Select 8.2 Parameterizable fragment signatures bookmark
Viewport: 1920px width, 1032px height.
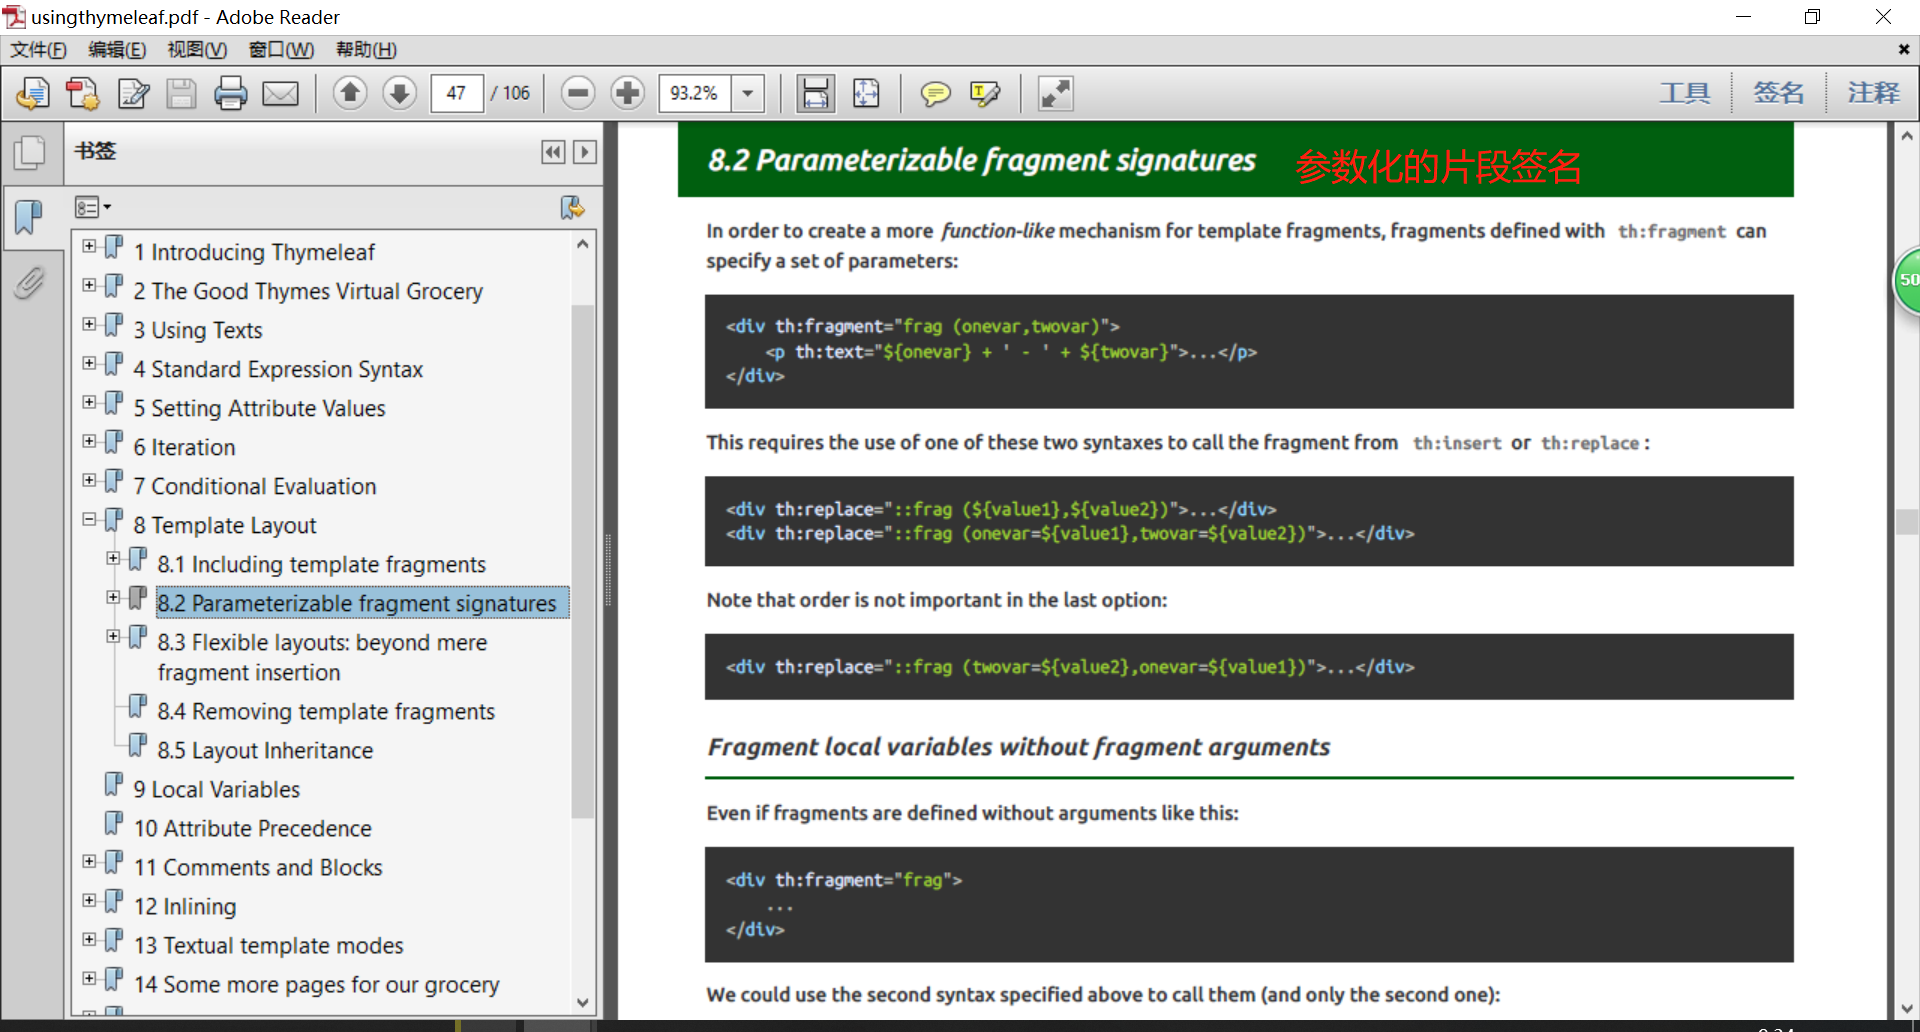point(357,603)
